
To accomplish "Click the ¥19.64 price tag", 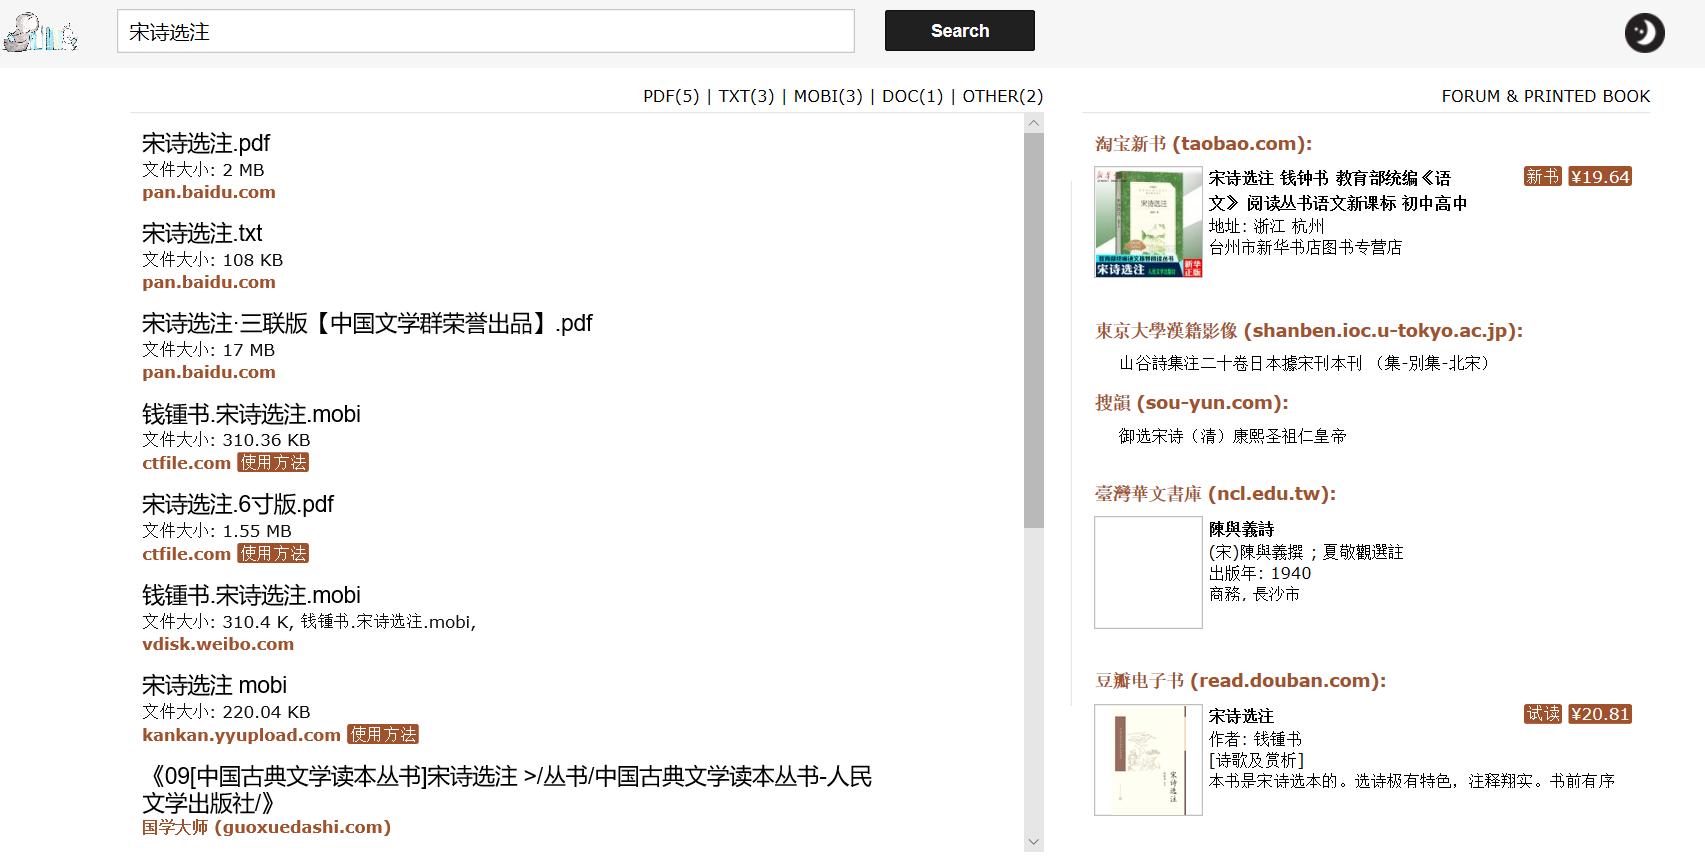I will [1600, 177].
